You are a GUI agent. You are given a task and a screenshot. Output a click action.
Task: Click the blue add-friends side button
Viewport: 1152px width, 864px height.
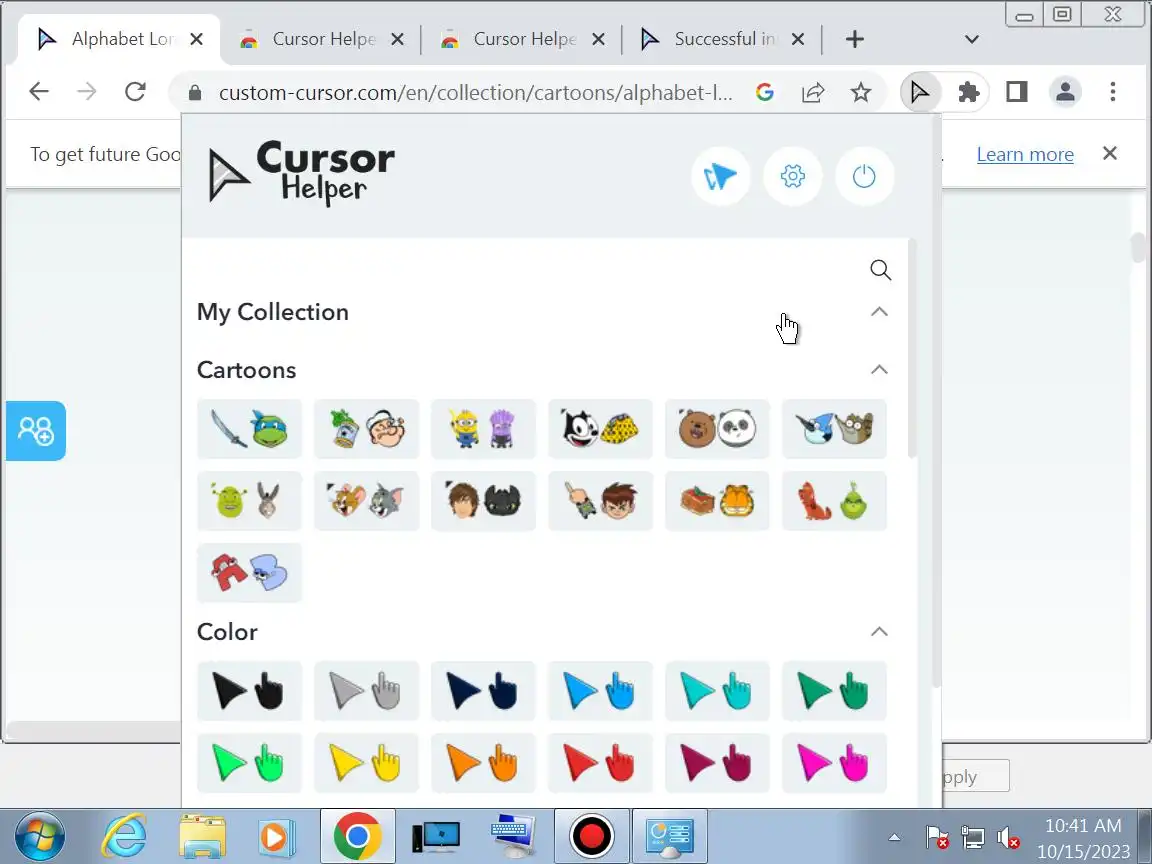pyautogui.click(x=35, y=431)
